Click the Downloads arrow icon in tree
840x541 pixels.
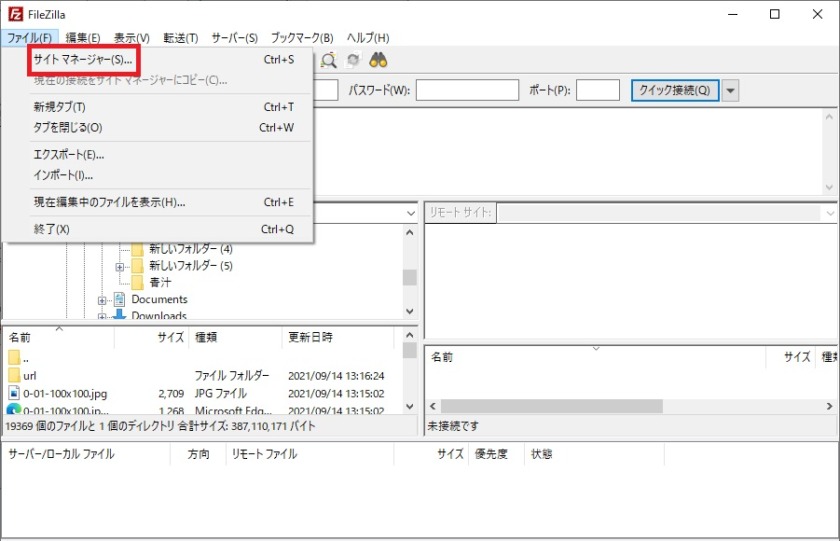119,314
